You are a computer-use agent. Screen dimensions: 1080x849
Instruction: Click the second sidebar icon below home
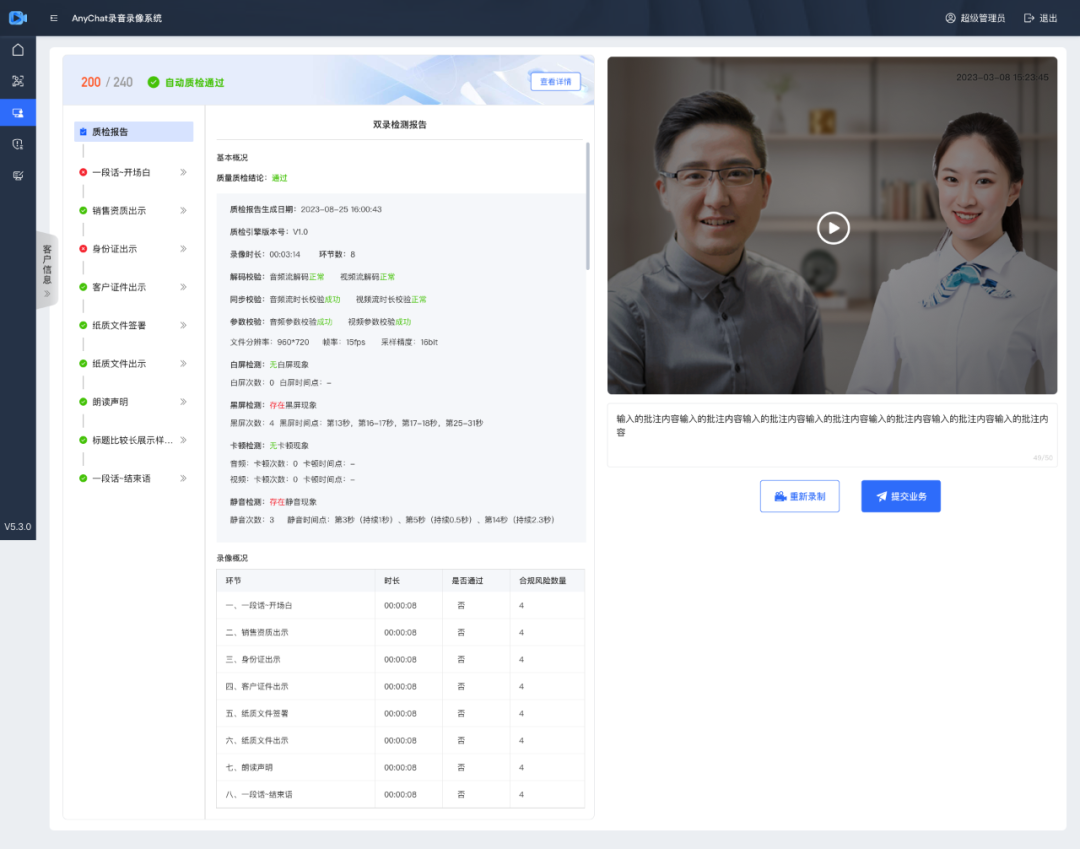pos(18,81)
